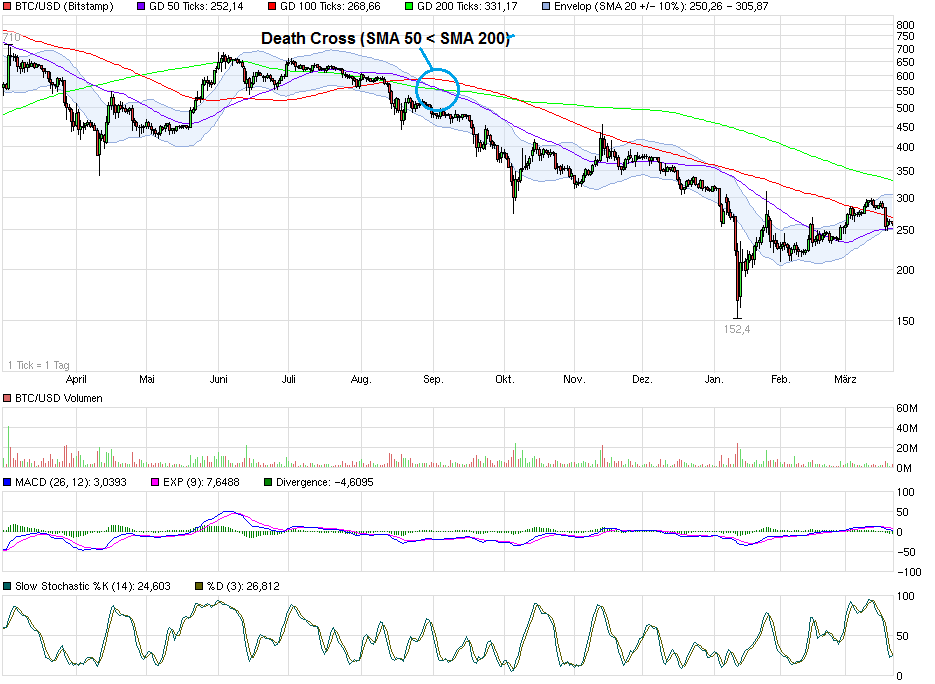Click the '710' high price label

11,38
